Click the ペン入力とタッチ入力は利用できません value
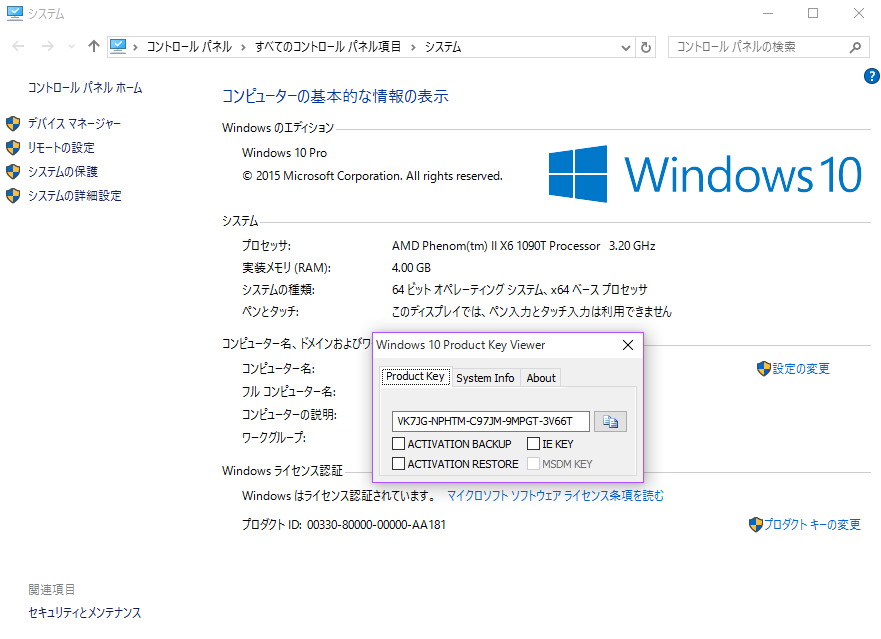 pos(532,312)
